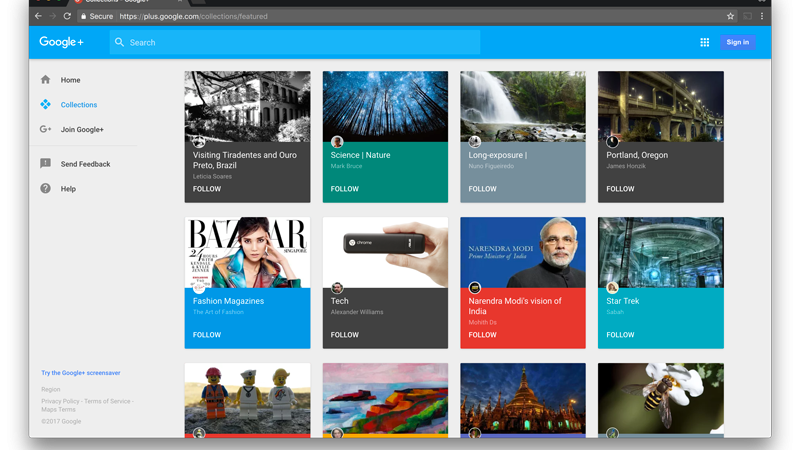Open Home in the sidebar
This screenshot has height=450, width=800.
click(70, 80)
